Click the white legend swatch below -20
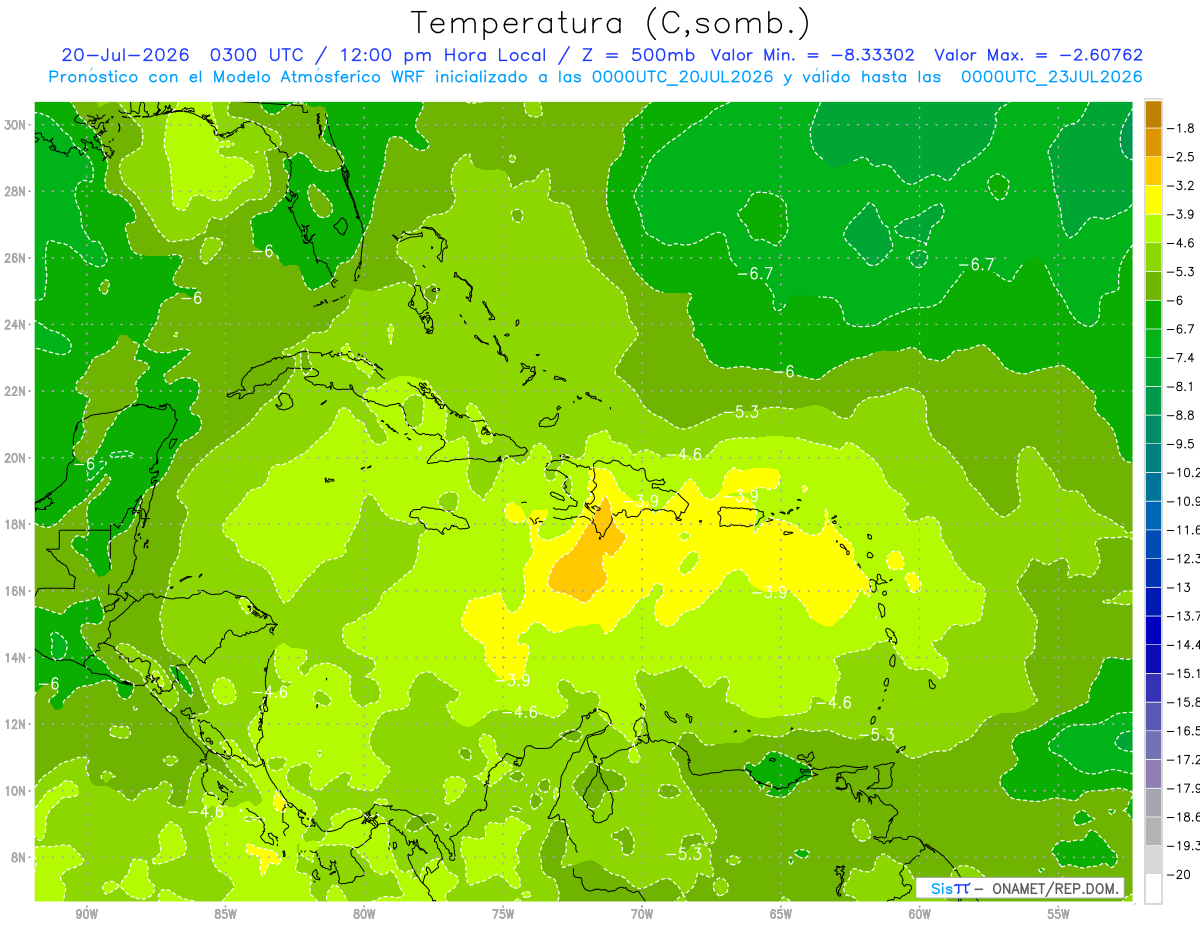The image size is (1200, 927). tap(1153, 889)
